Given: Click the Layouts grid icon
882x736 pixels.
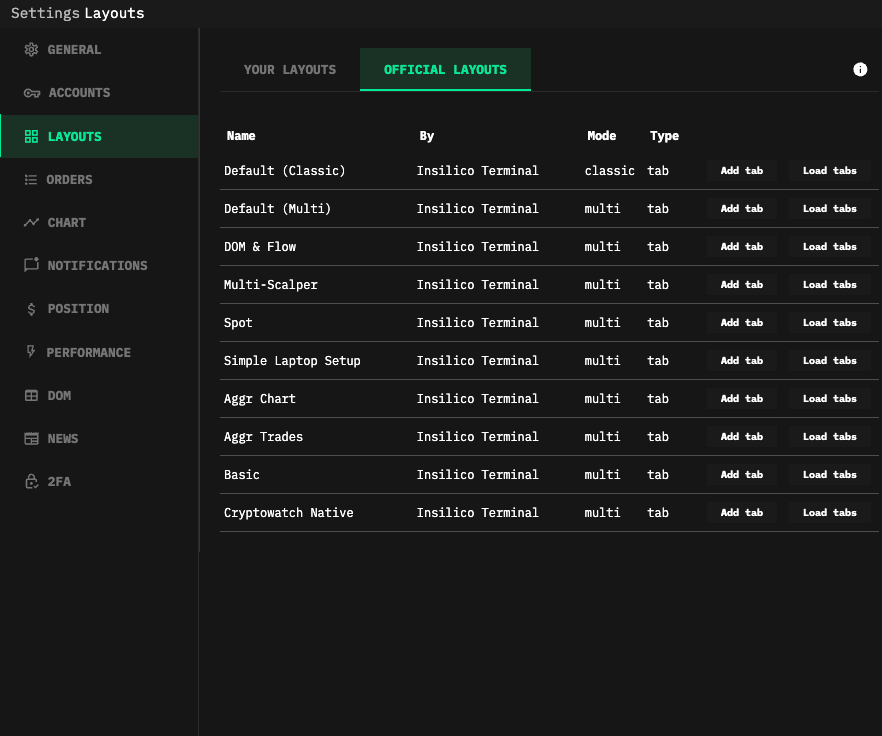Looking at the screenshot, I should tap(32, 136).
